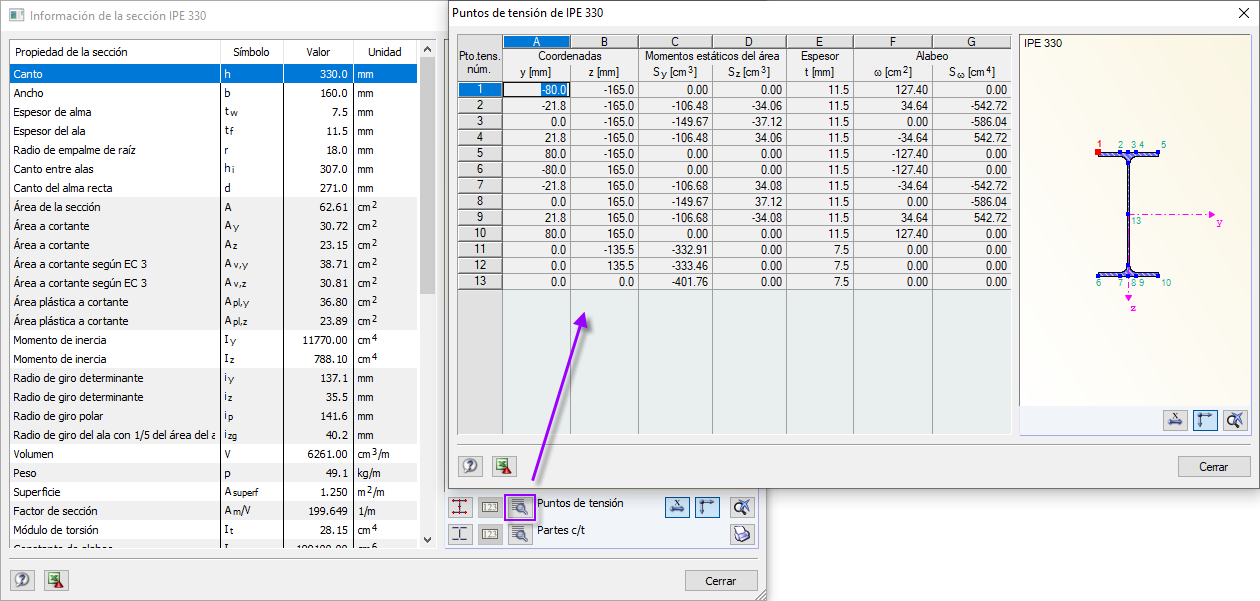Toggle dimensions in section information window
Screen dimensions: 1260x601
pos(677,507)
